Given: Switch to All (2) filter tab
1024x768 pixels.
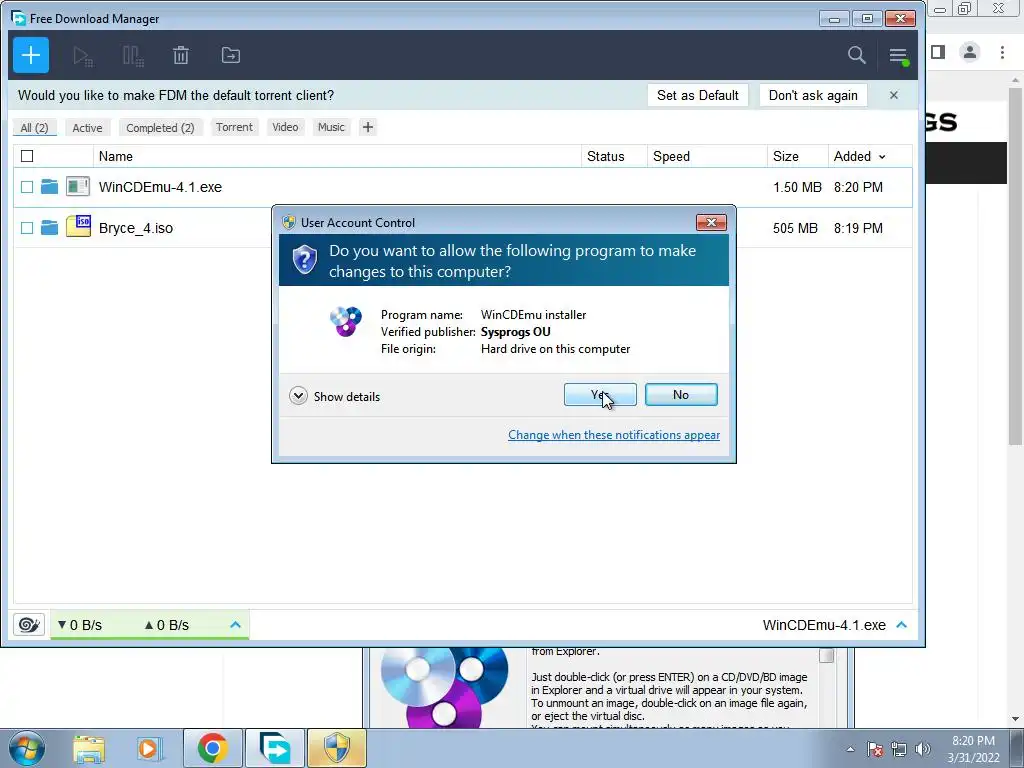Looking at the screenshot, I should pos(35,127).
